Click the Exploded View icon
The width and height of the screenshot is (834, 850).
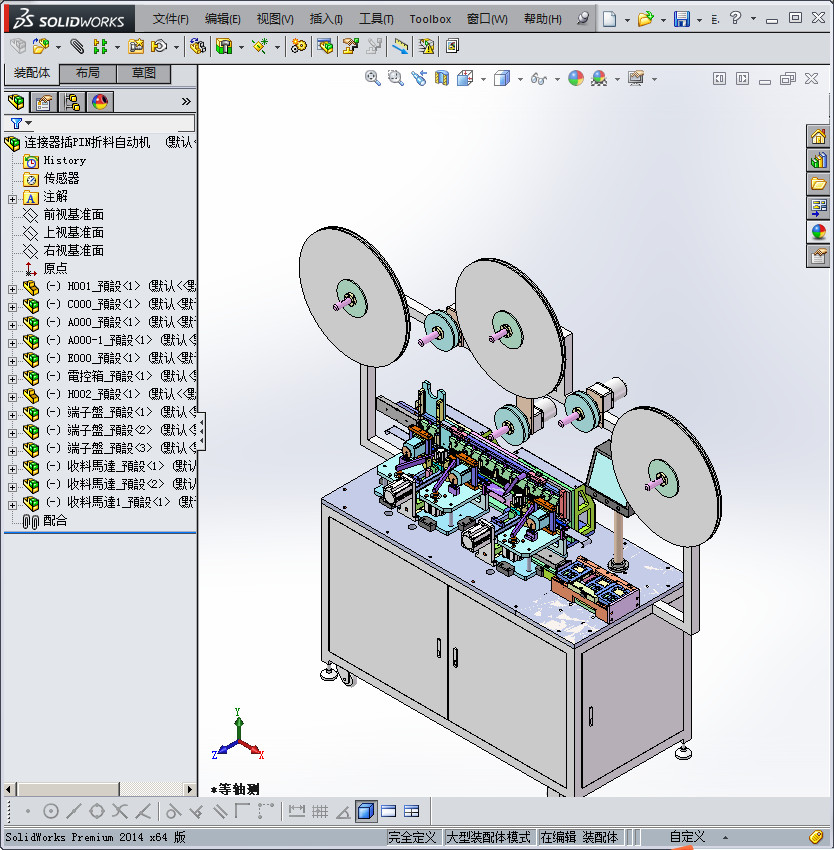(350, 46)
